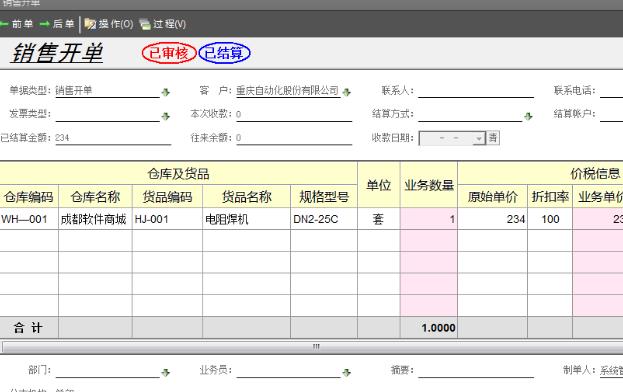The height and width of the screenshot is (392, 623).
Task: Open 发票类型 lookup arrow
Action: click(x=166, y=116)
